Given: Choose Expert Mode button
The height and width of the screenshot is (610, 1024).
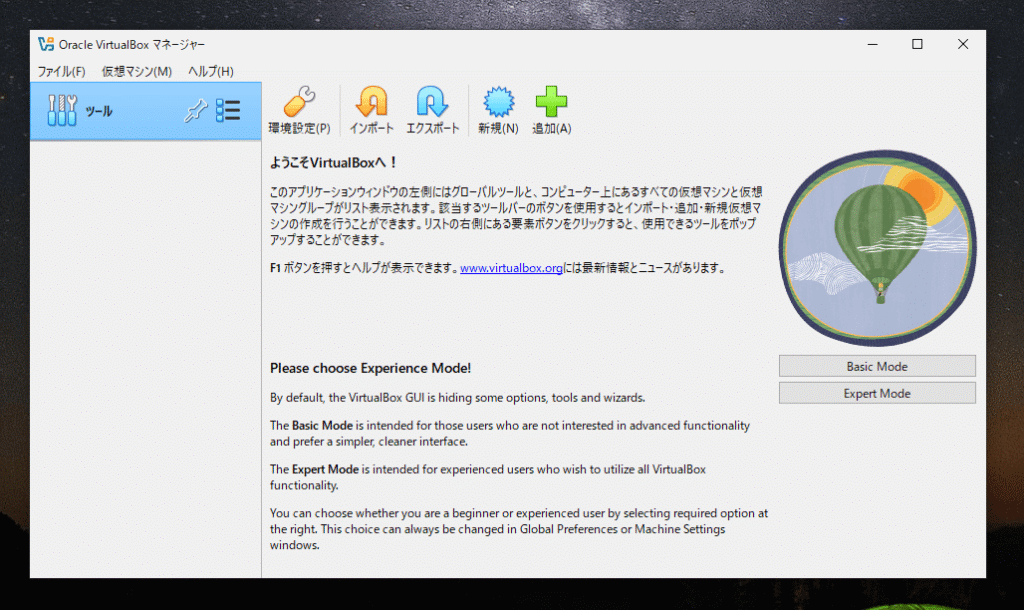Looking at the screenshot, I should click(877, 393).
